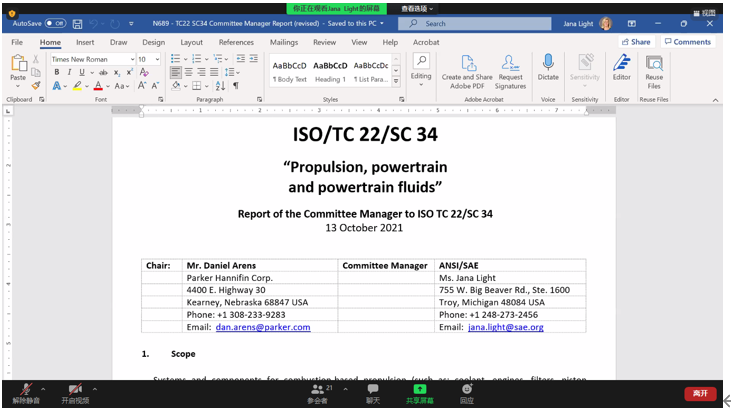Click the Dictate microphone icon
731x411 pixels.
click(548, 64)
